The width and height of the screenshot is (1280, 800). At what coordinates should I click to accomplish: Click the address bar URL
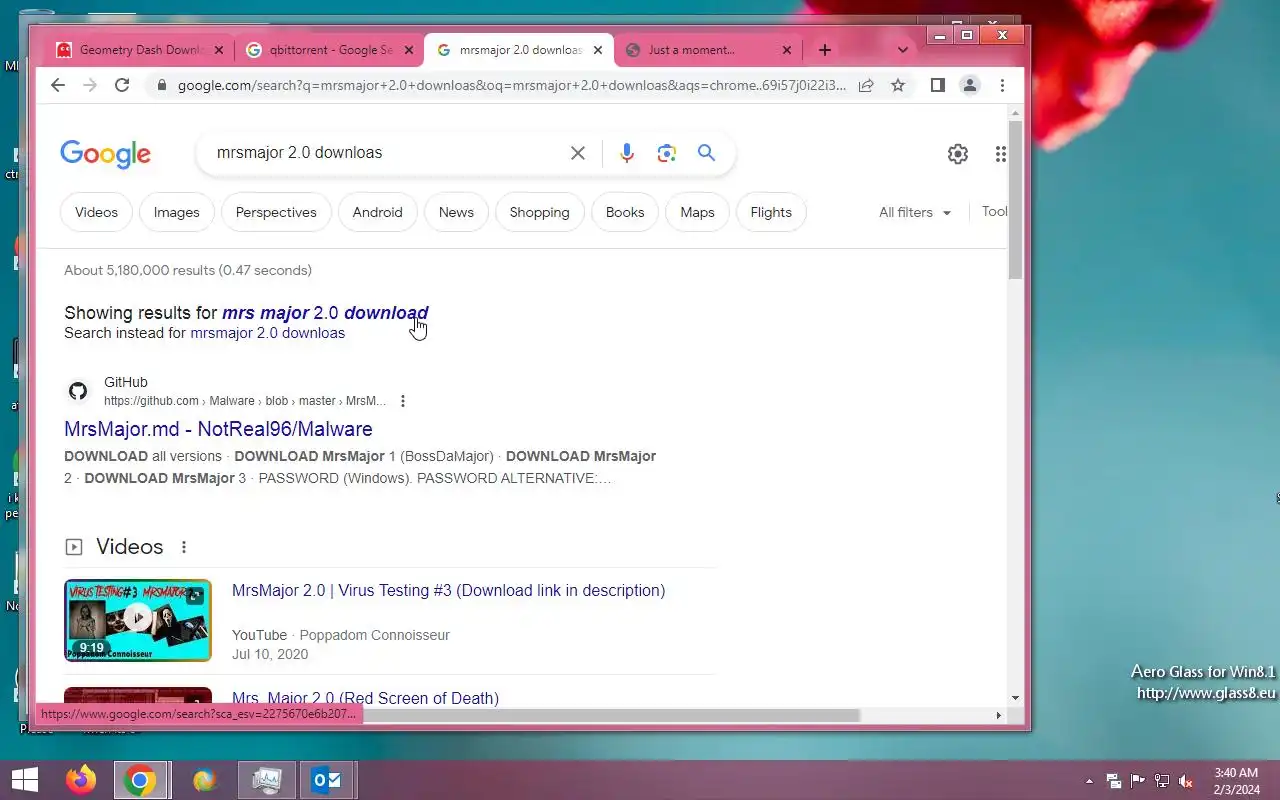[511, 85]
